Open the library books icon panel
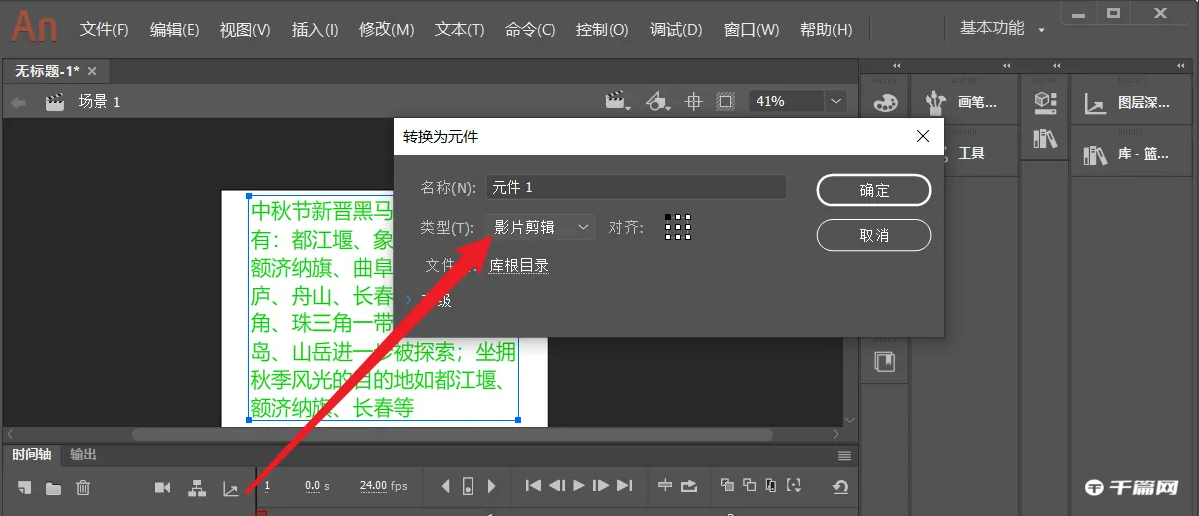The image size is (1199, 516). pyautogui.click(x=1045, y=138)
